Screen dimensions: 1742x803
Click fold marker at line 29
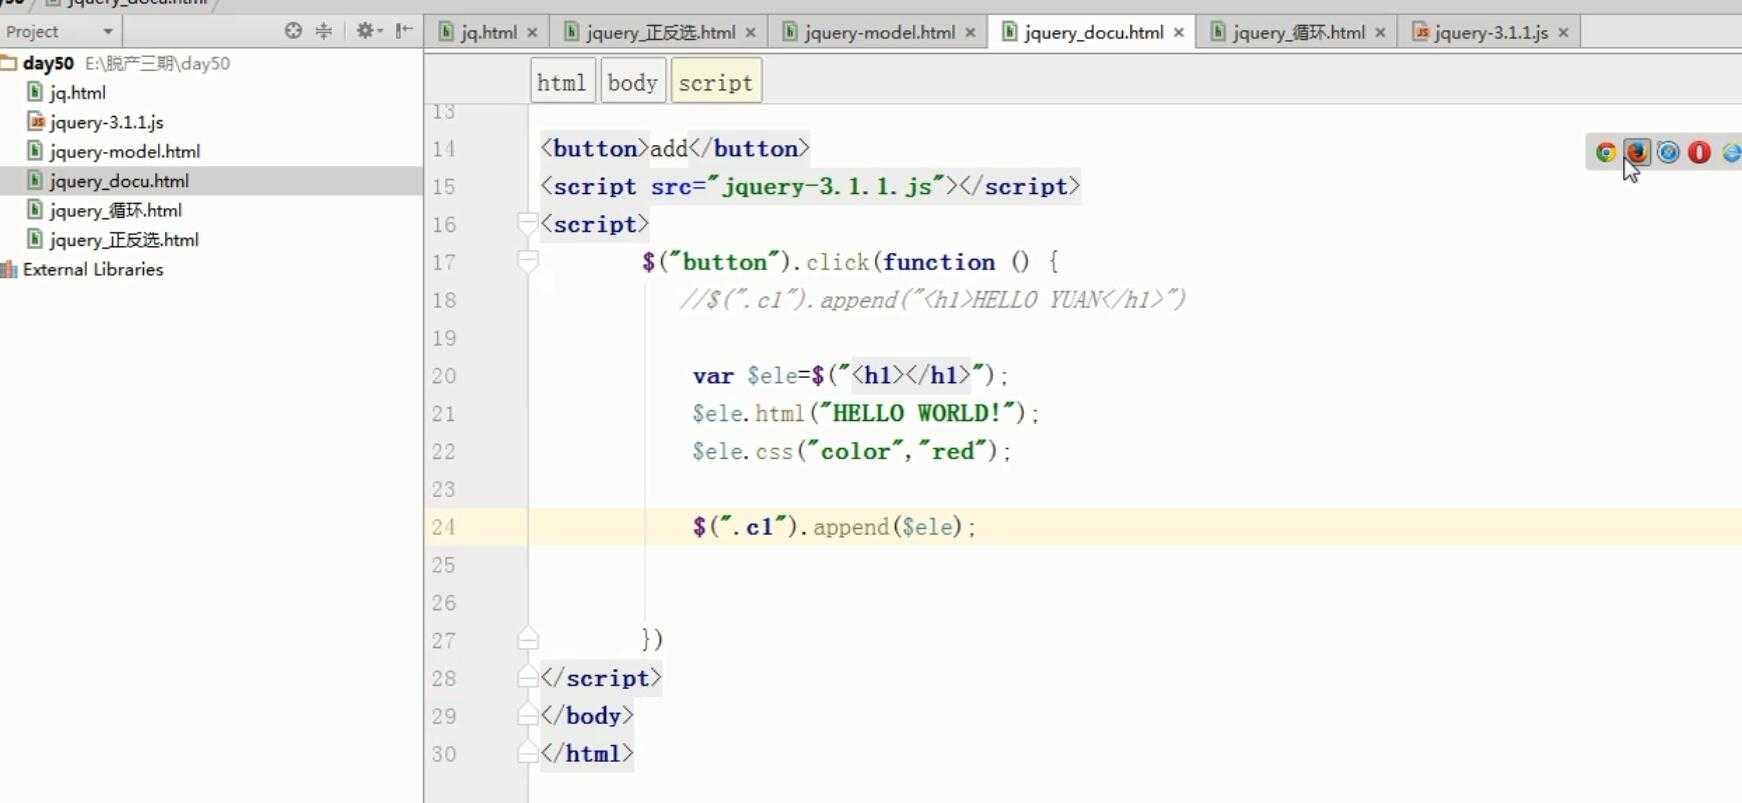[528, 715]
